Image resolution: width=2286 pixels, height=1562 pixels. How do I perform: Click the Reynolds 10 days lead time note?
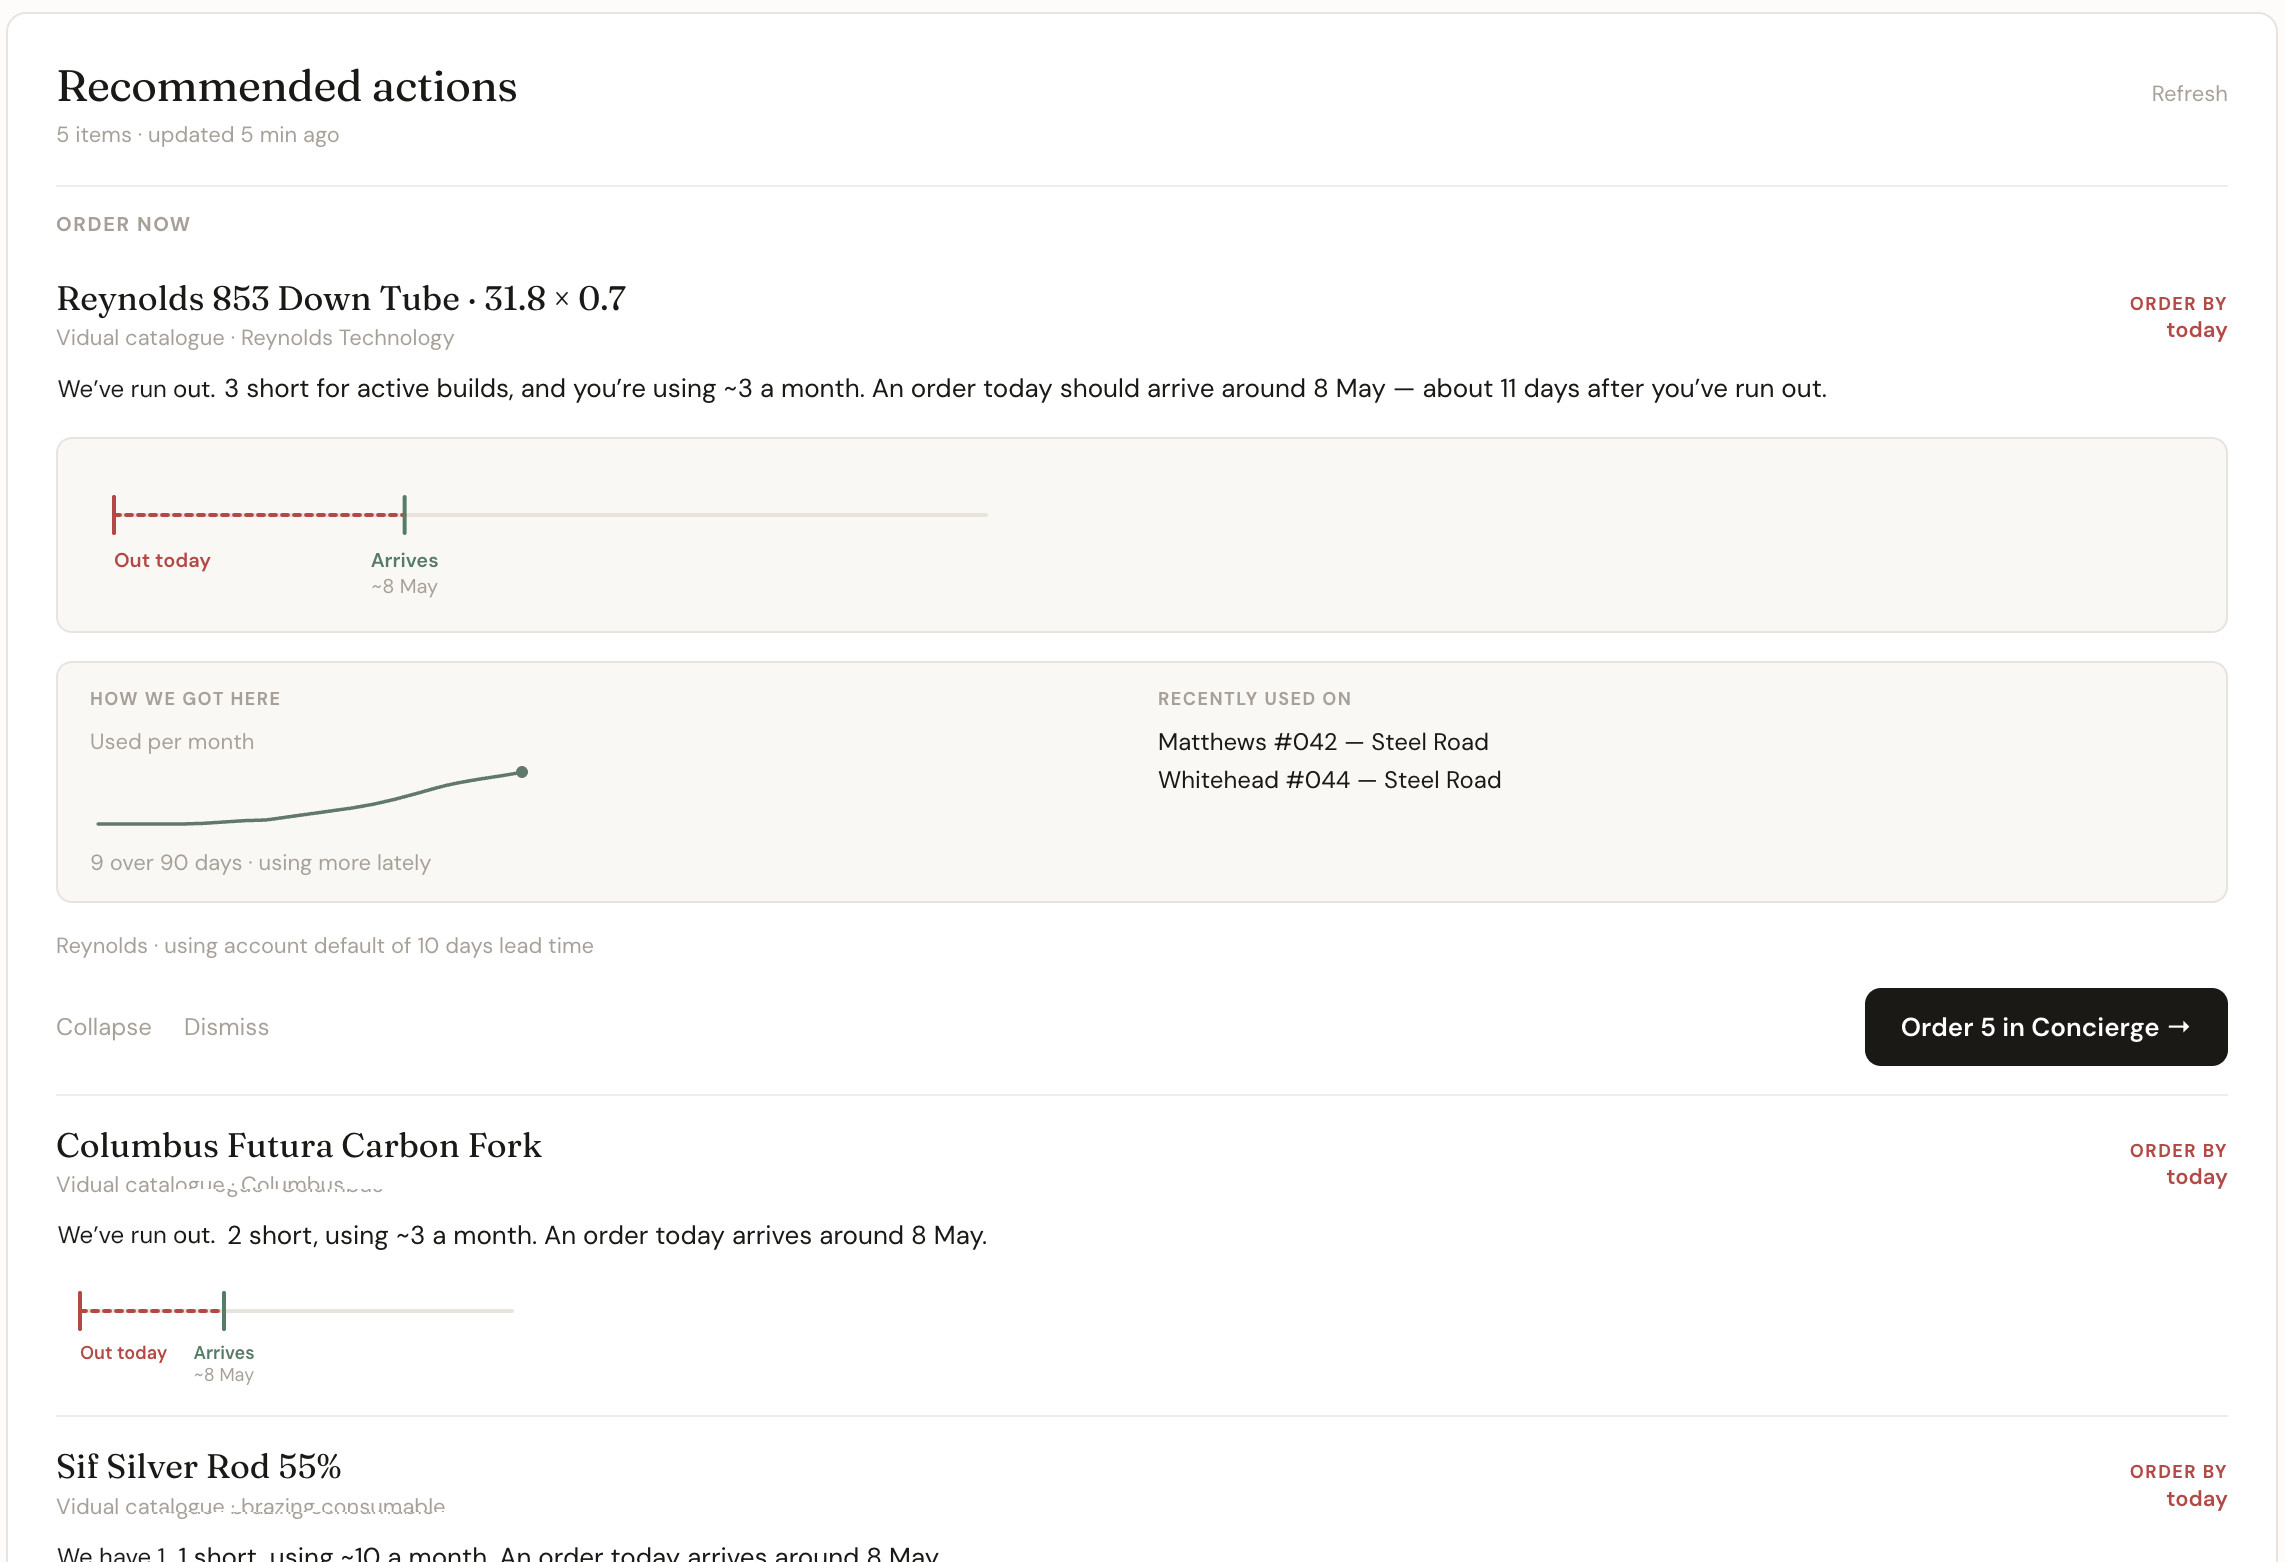325,946
